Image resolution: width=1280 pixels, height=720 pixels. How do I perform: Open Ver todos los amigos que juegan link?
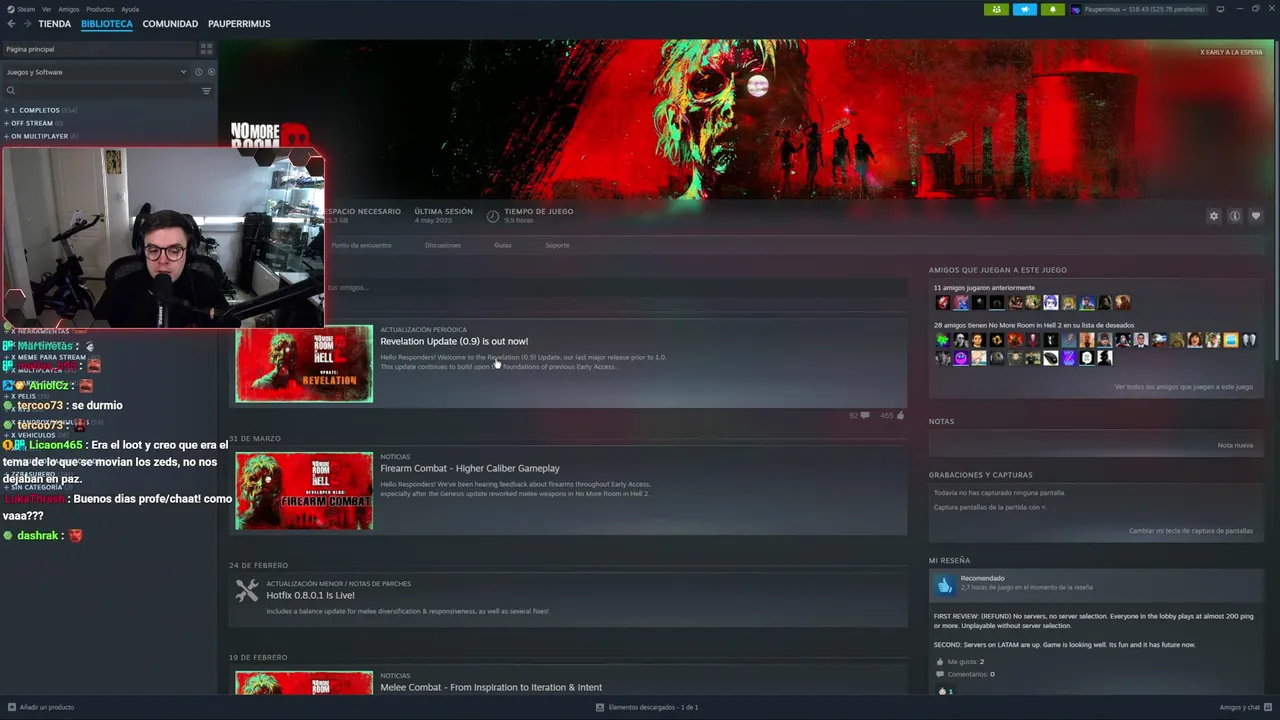[x=1183, y=387]
